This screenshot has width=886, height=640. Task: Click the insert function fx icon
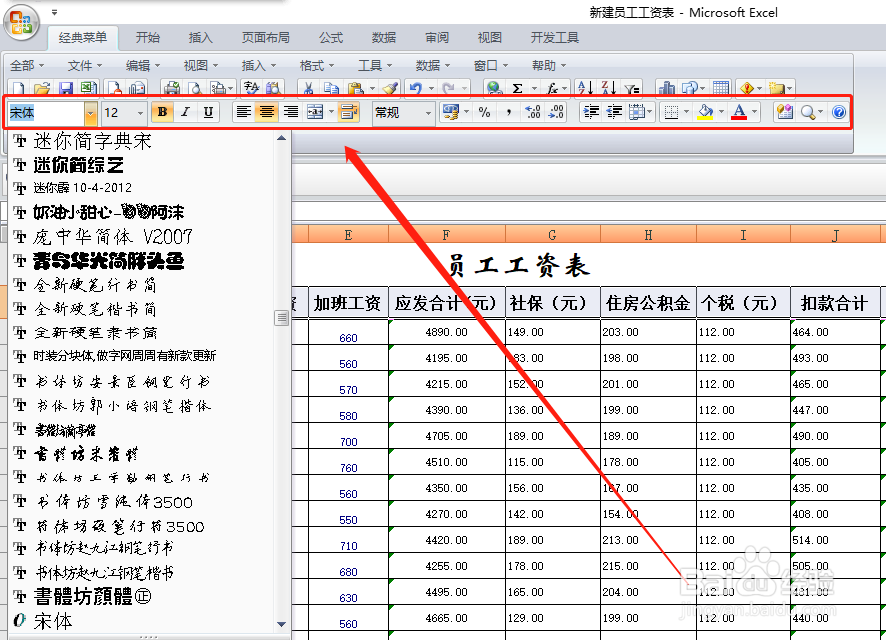coord(552,88)
